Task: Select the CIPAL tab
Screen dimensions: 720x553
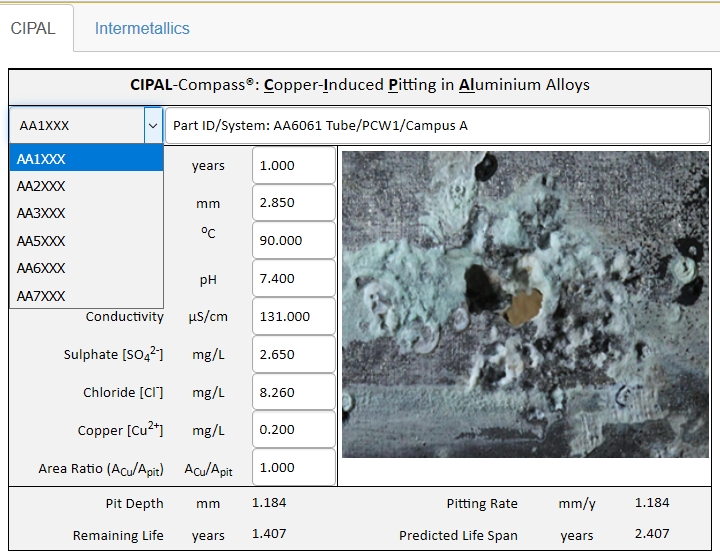Action: [33, 28]
